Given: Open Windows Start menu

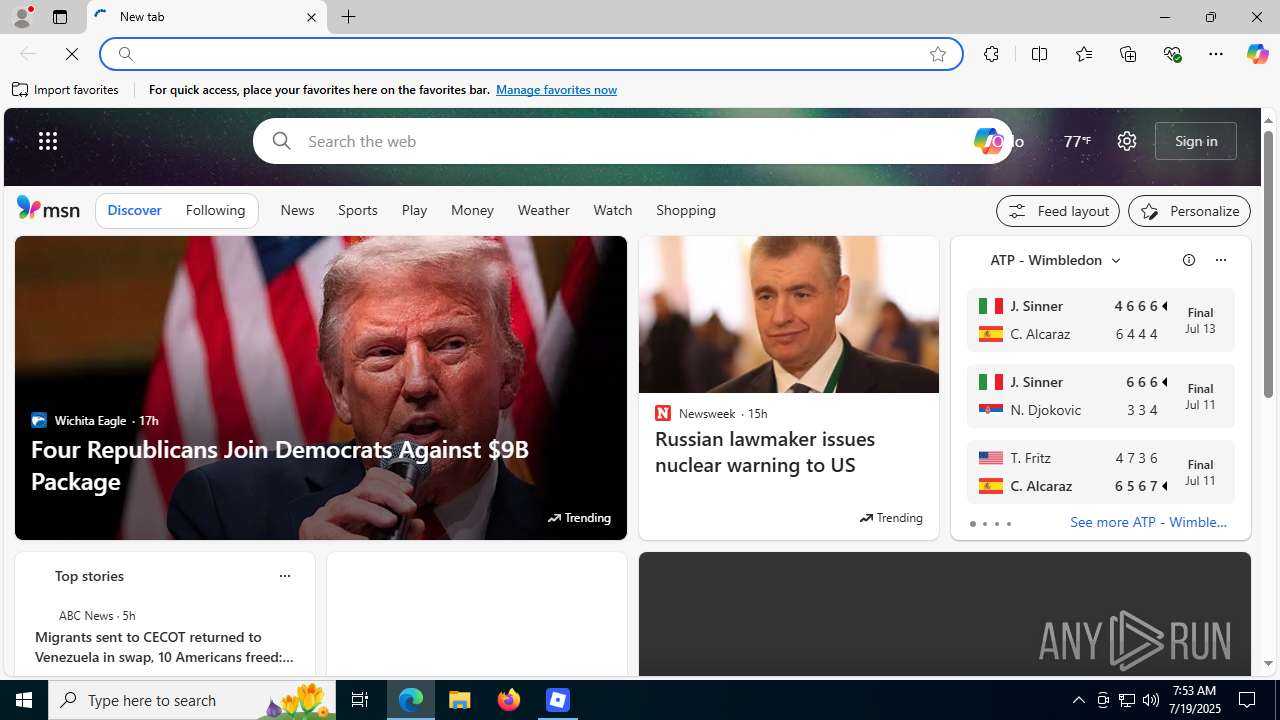Looking at the screenshot, I should coord(24,700).
